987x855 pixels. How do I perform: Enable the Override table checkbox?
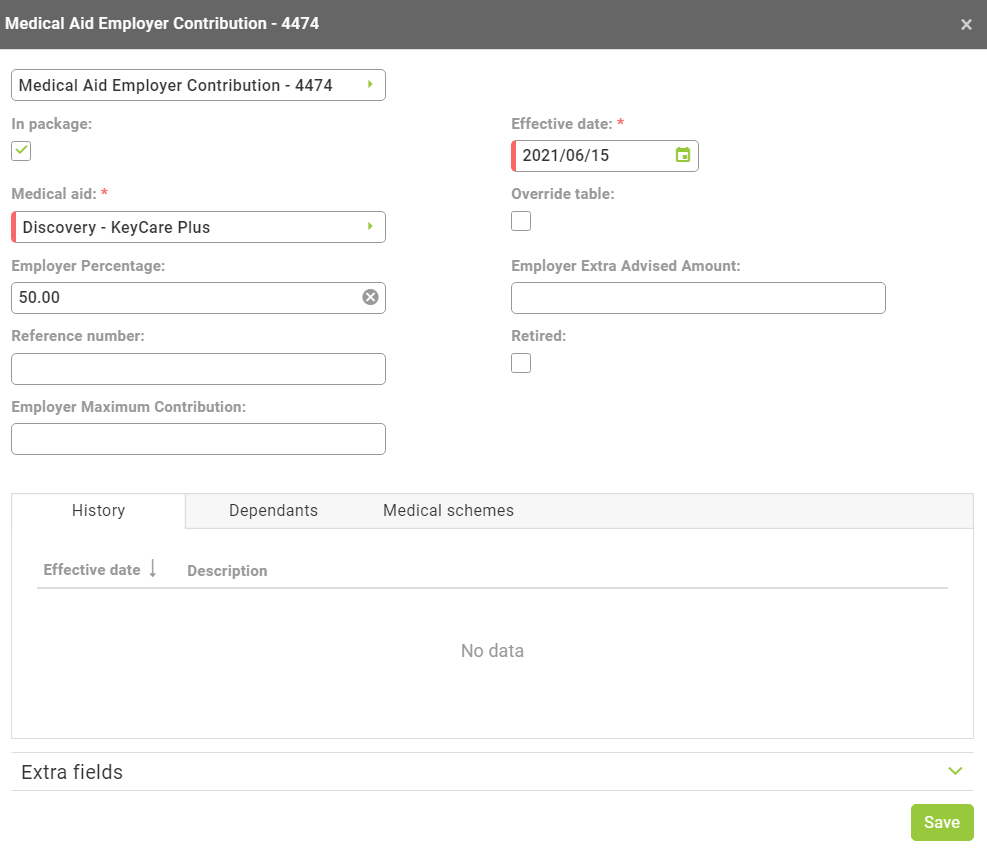click(x=521, y=221)
